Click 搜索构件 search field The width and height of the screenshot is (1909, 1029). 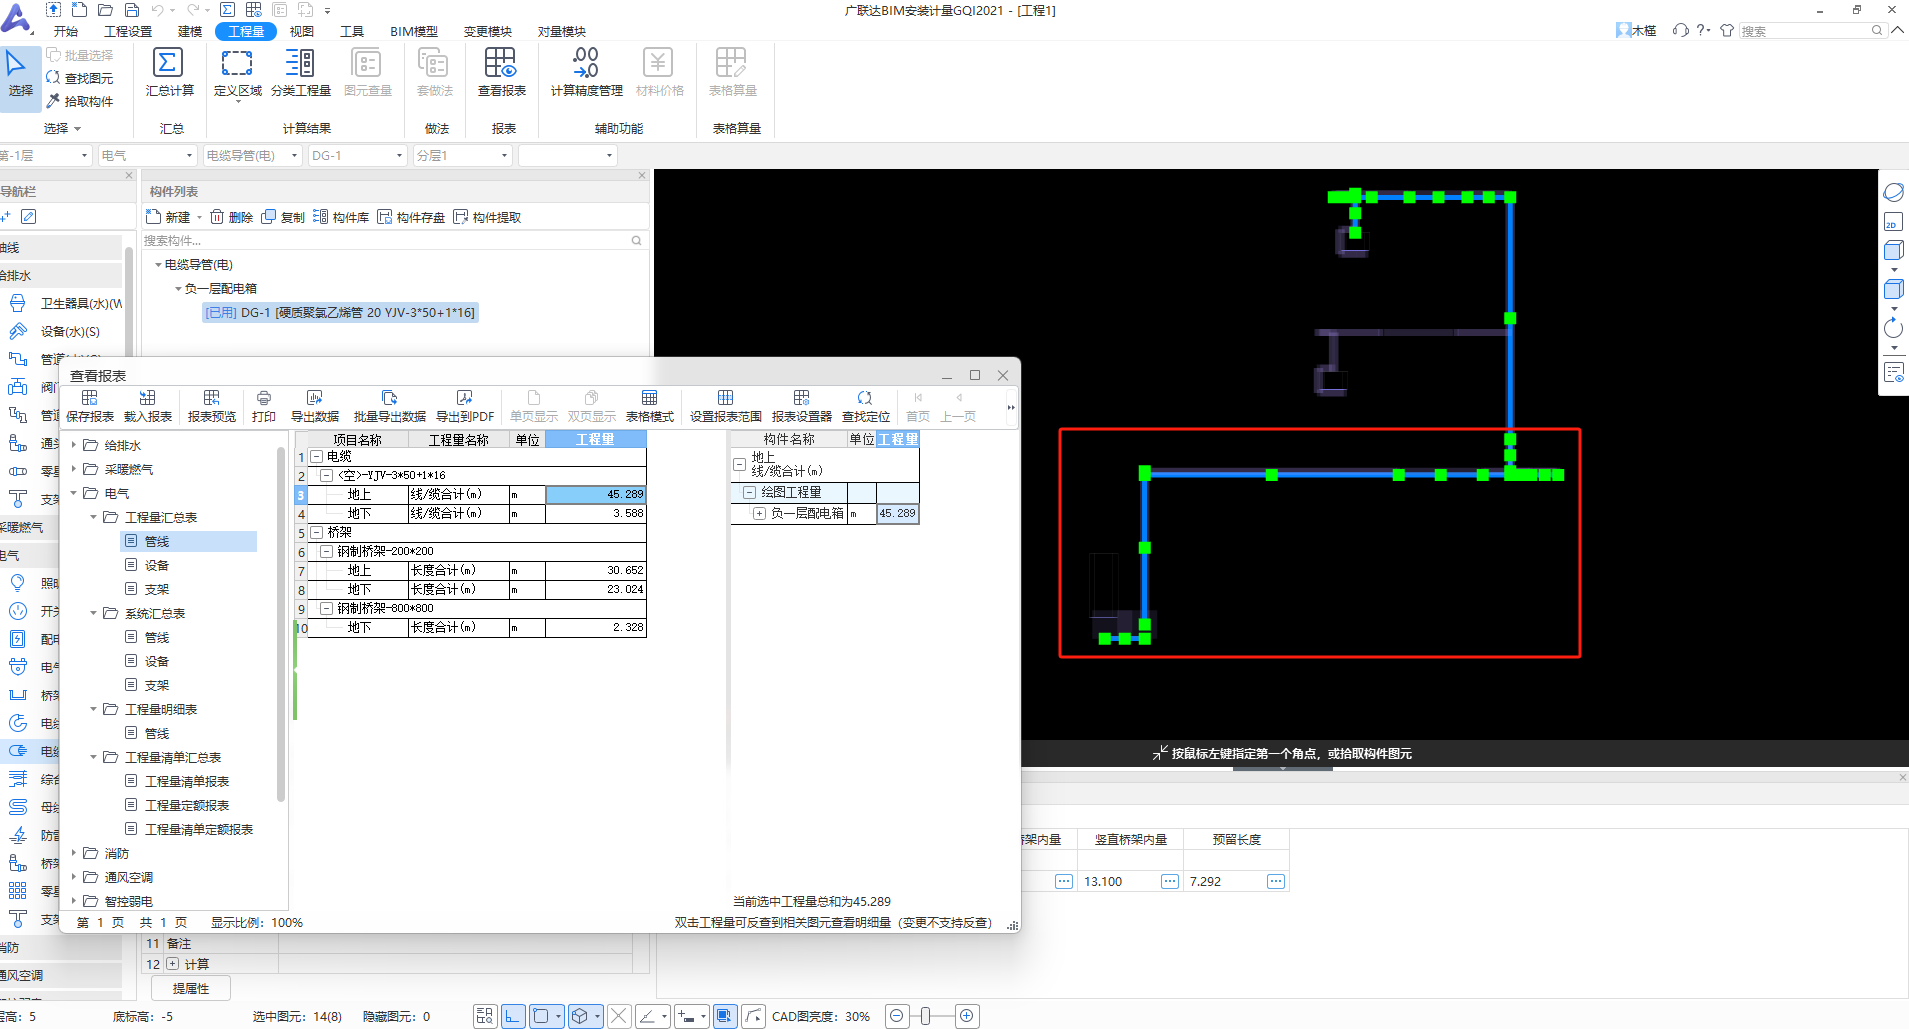click(393, 240)
